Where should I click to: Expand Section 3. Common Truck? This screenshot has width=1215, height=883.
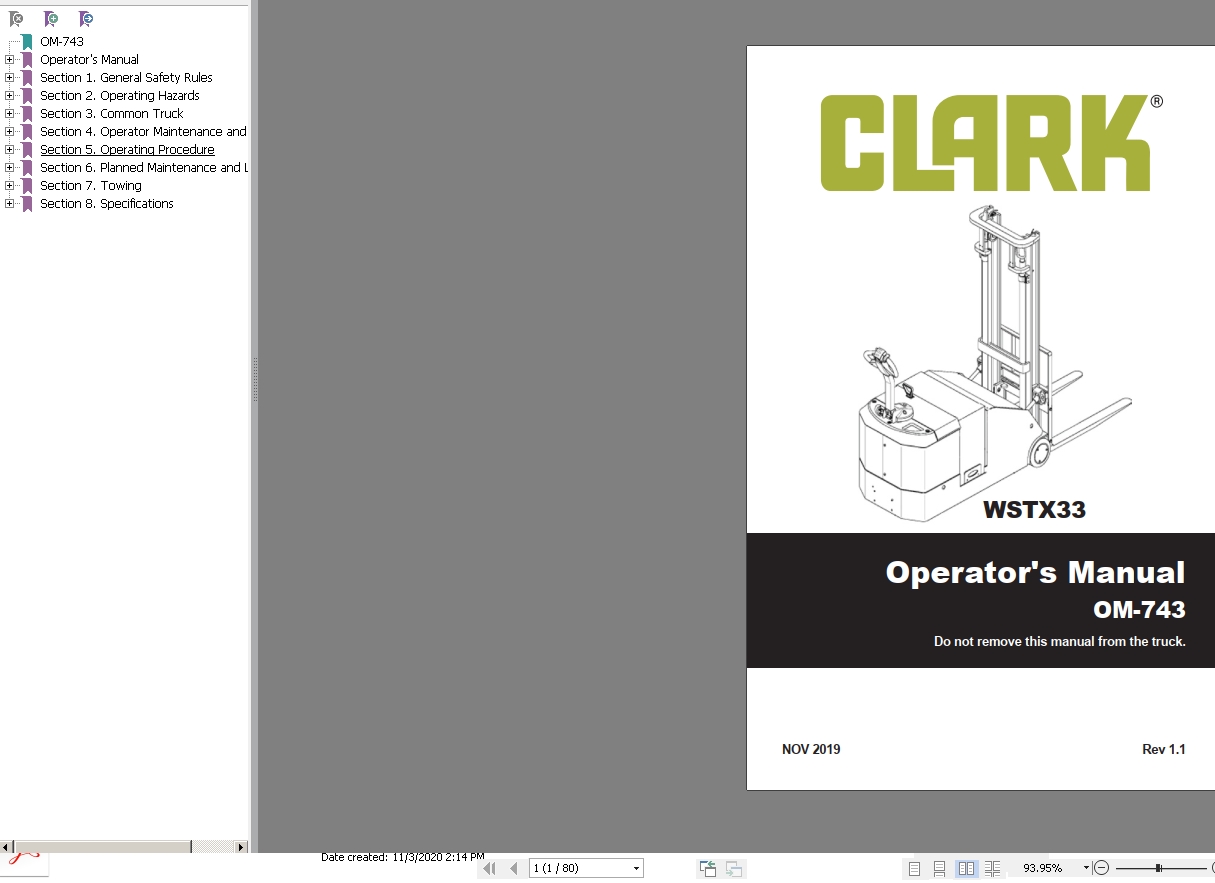click(9, 114)
